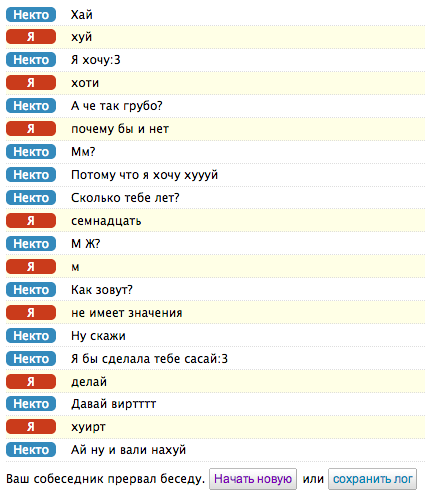Click the message "А че так грубо?"
Image resolution: width=425 pixels, height=496 pixels.
click(x=117, y=106)
